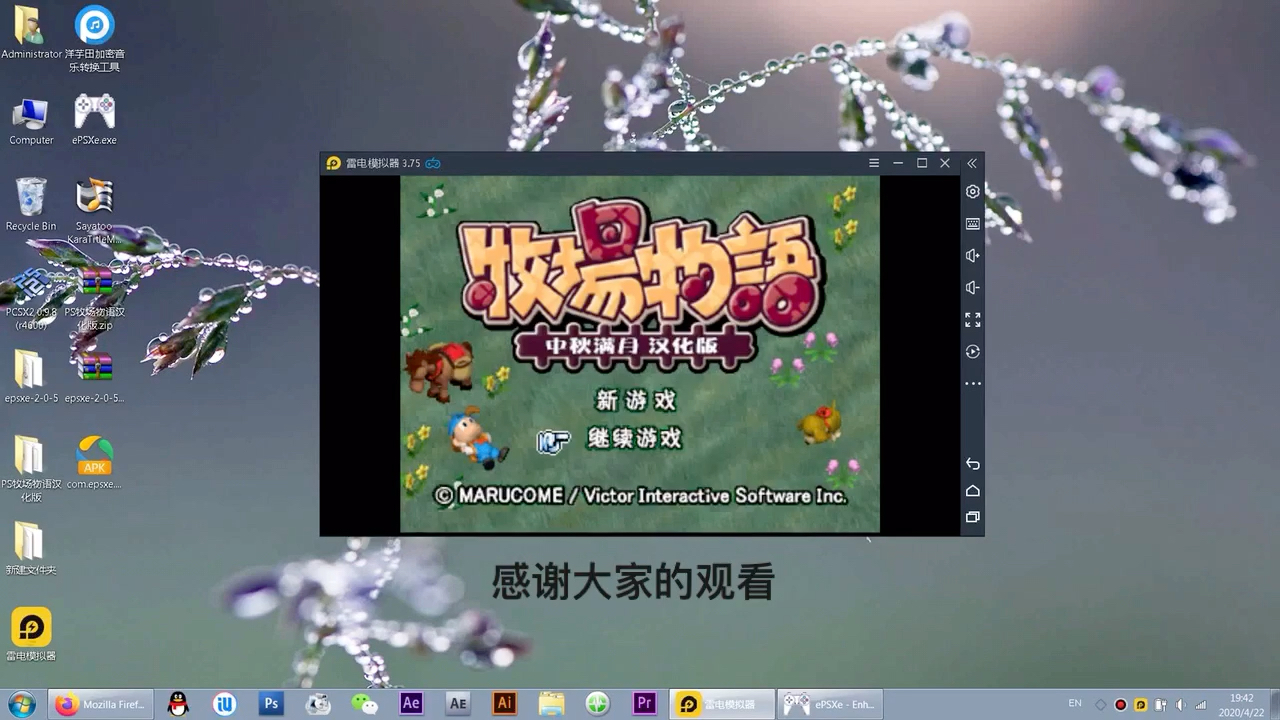Select 洋芋田加密音乐转换工具 desktop icon
Viewport: 1280px width, 720px height.
[95, 40]
